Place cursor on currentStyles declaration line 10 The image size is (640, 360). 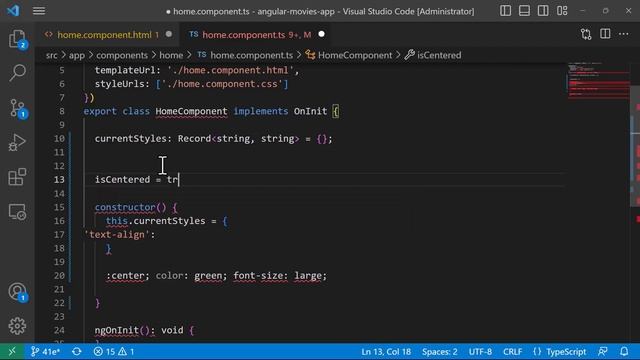tap(213, 139)
